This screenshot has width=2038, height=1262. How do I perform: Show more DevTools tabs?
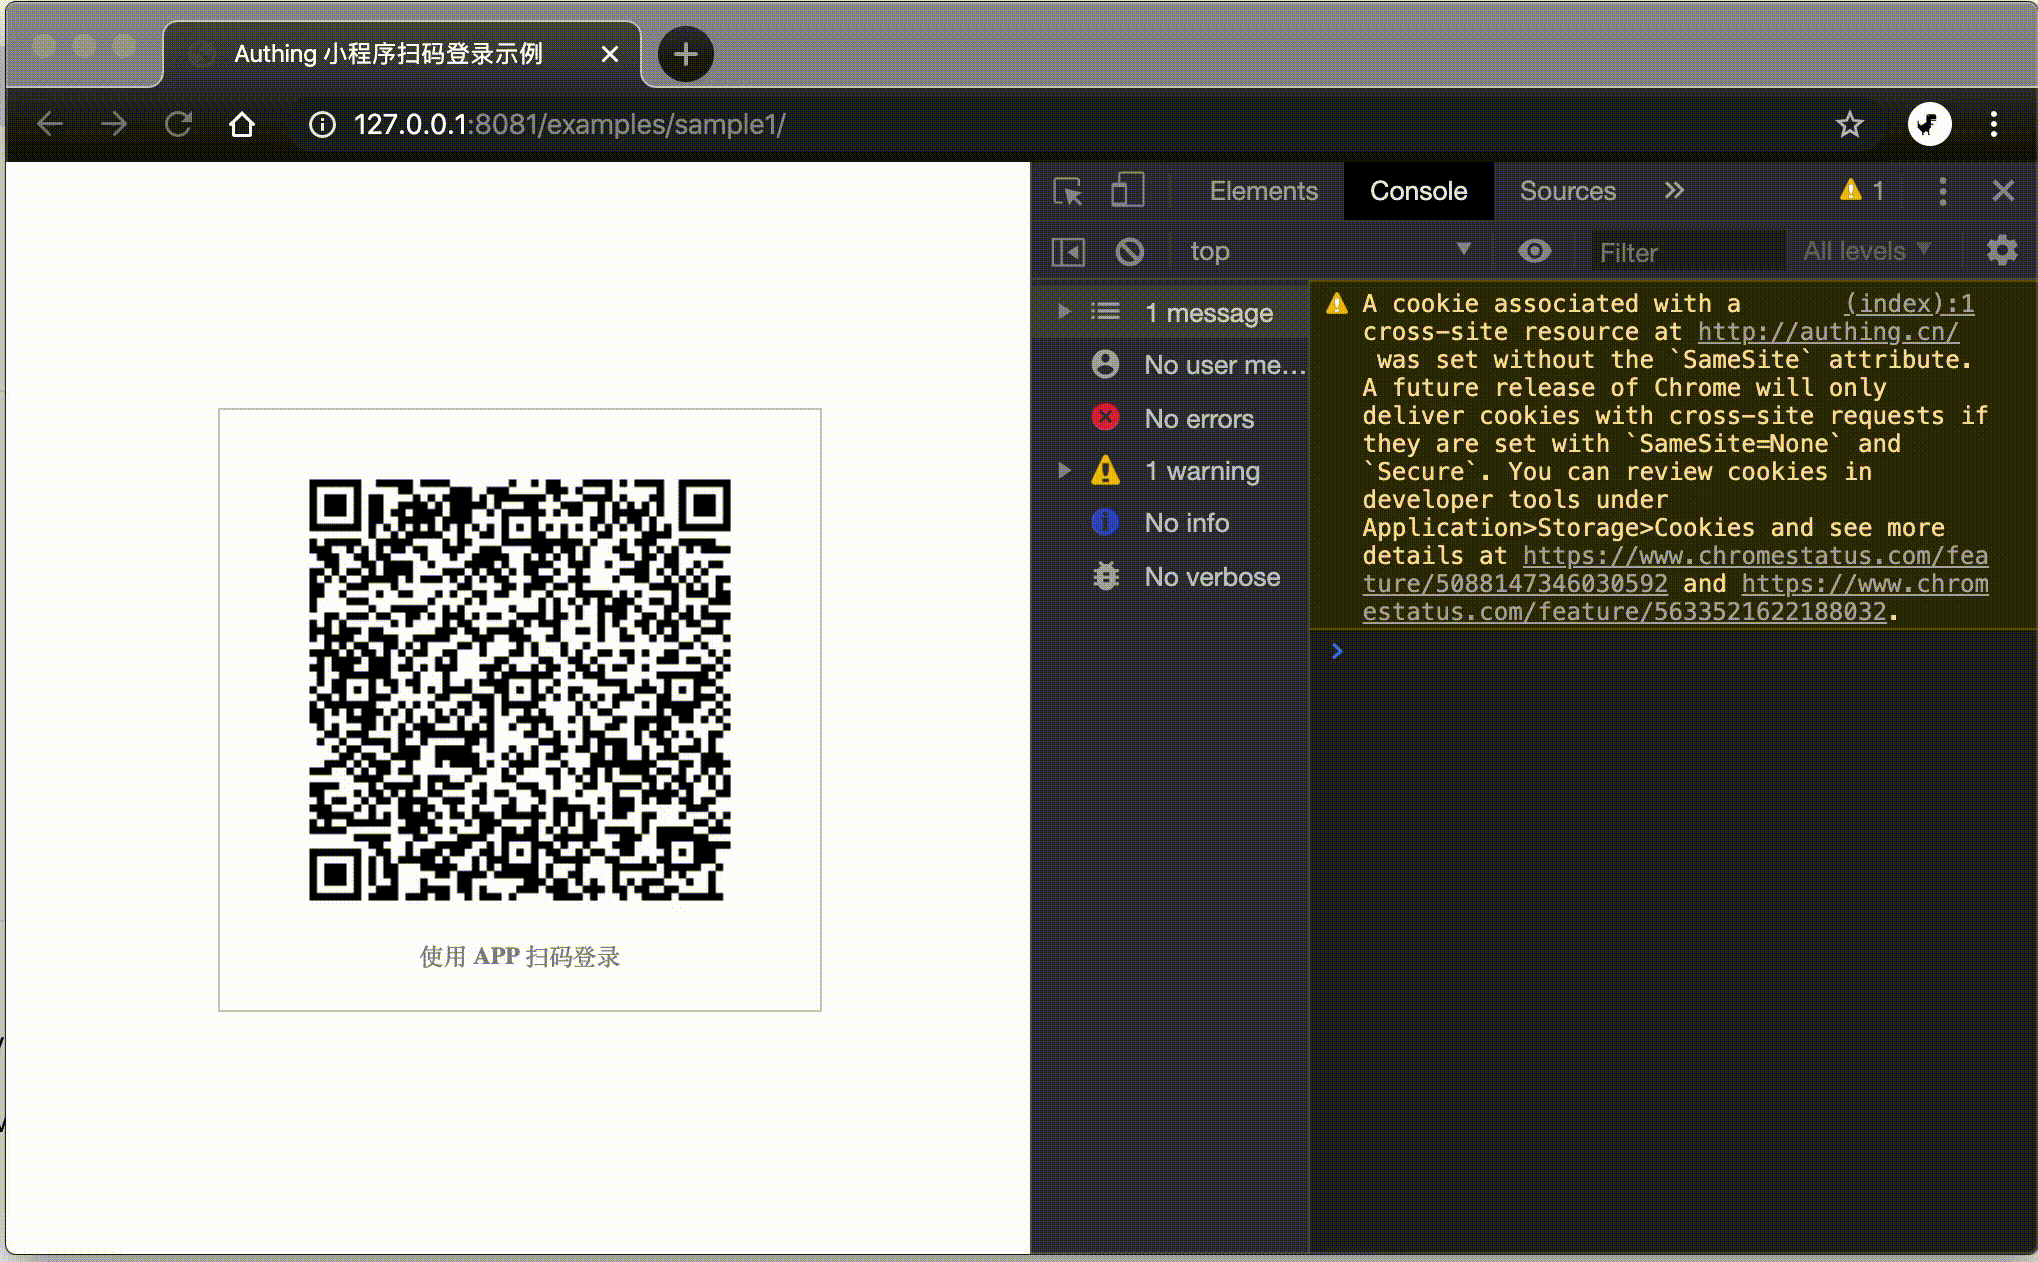click(x=1674, y=190)
